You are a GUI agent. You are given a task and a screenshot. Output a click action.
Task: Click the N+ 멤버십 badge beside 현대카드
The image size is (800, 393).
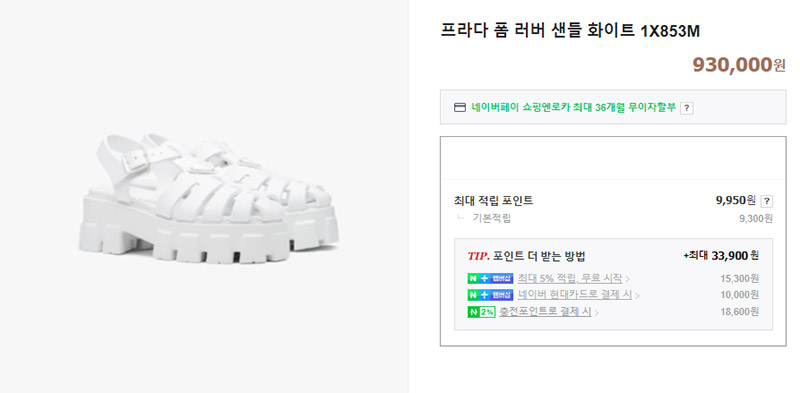pos(490,295)
